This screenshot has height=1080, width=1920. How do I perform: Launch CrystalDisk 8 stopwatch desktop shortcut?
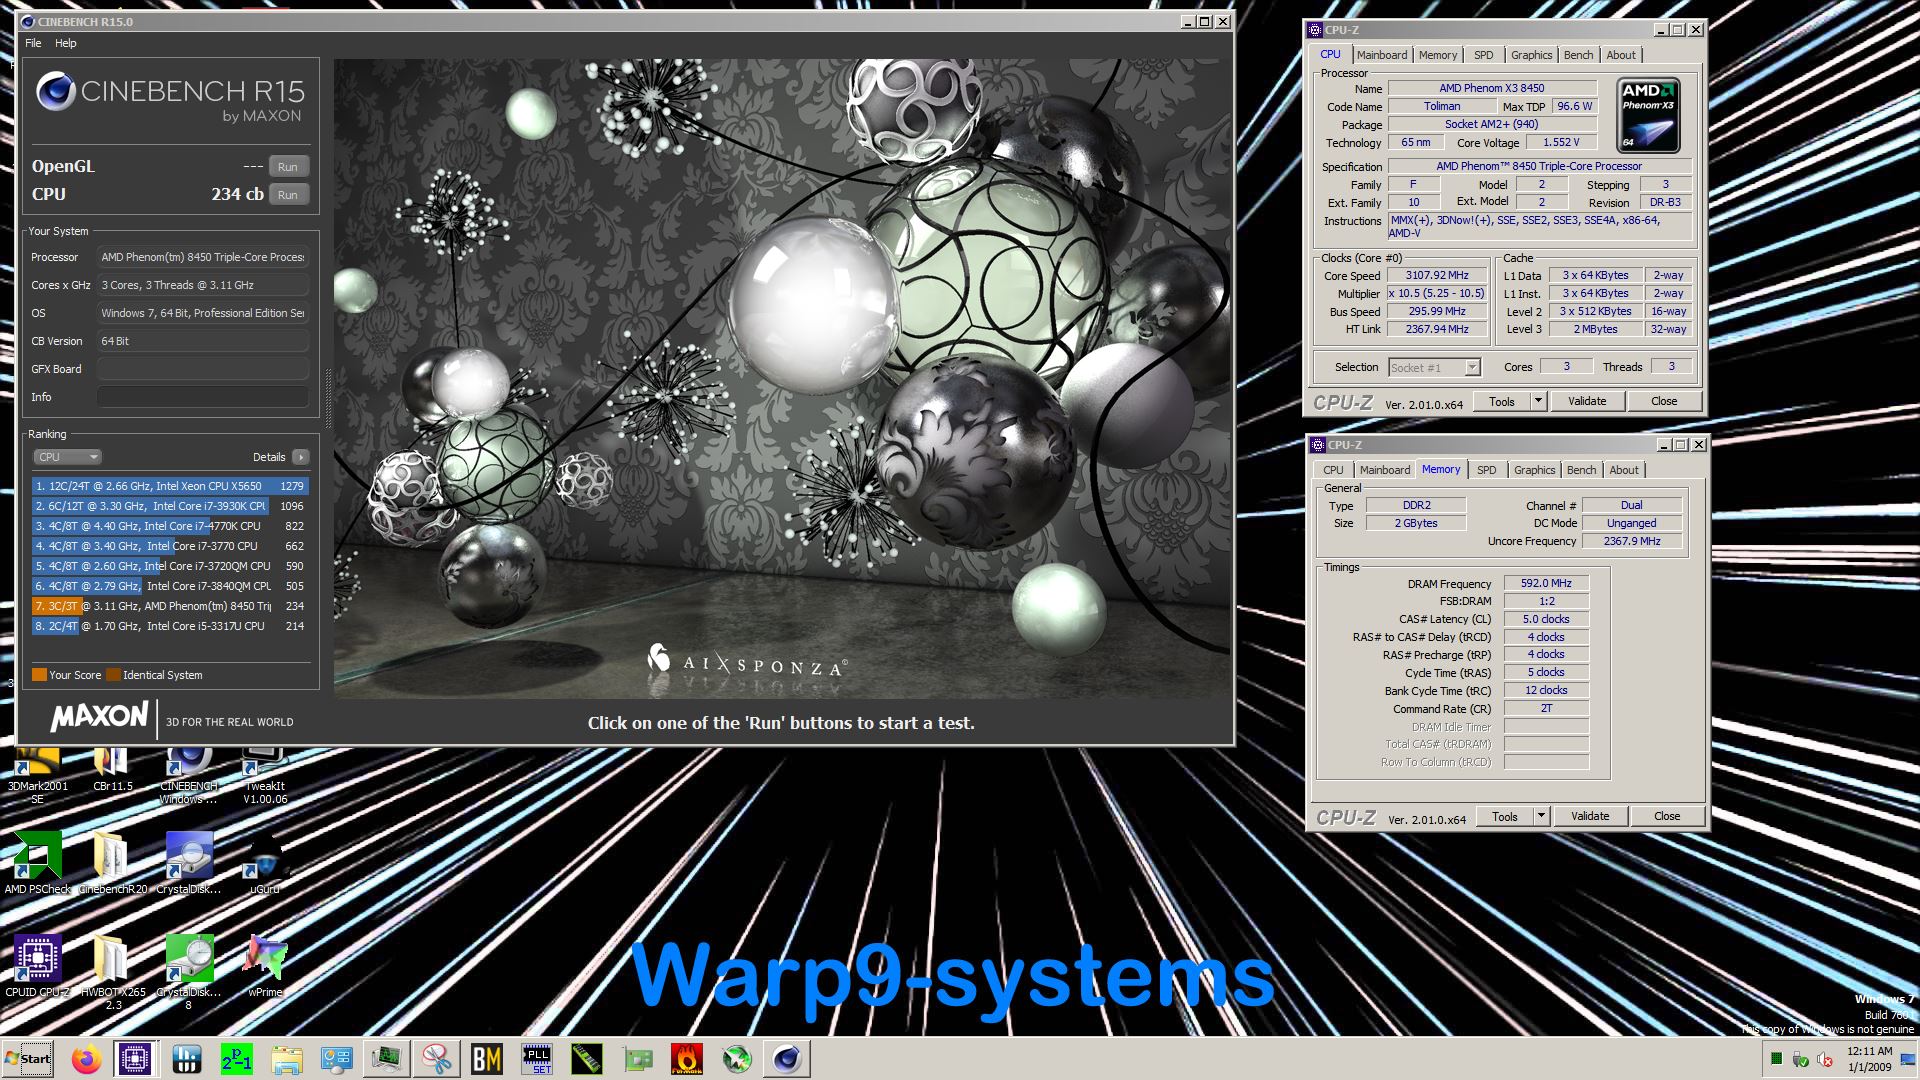[x=189, y=972]
